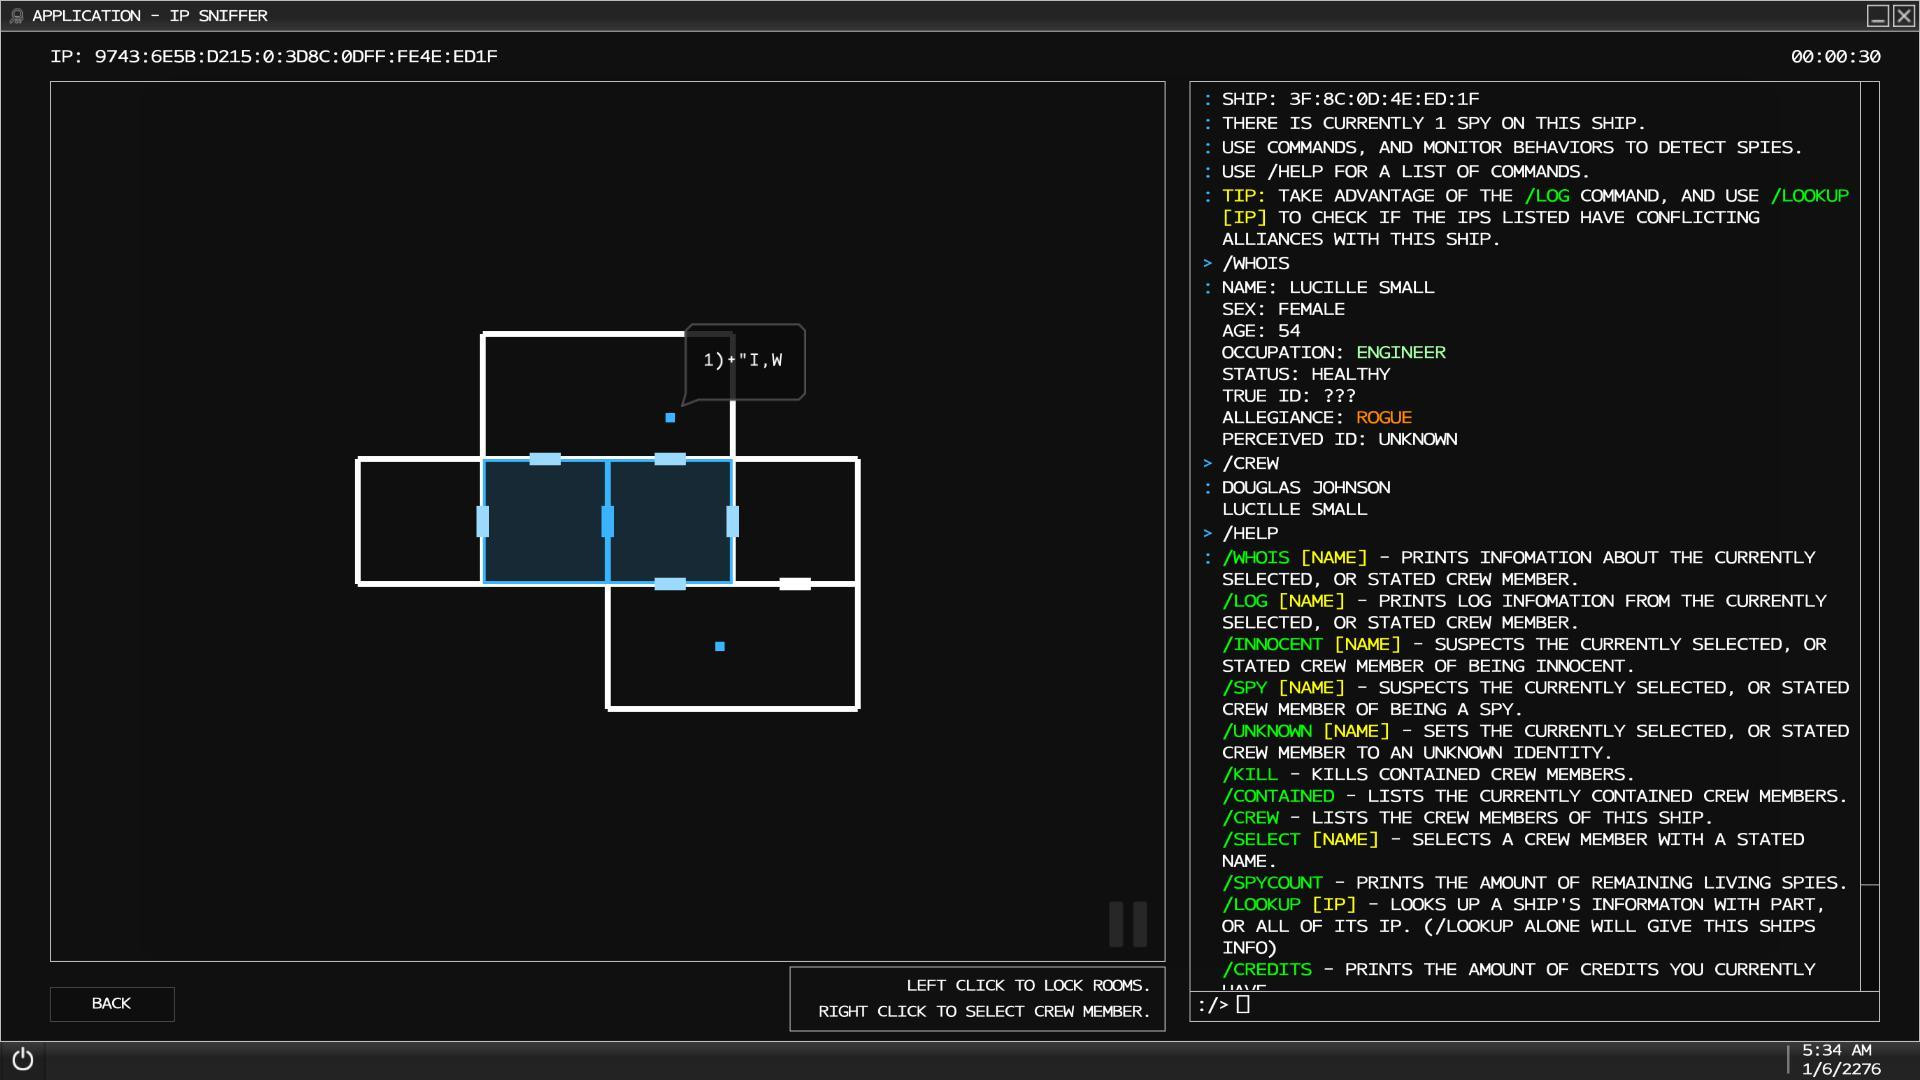Screen dimensions: 1920x1080
Task: Select the crew member dot in the top room
Action: click(x=670, y=418)
